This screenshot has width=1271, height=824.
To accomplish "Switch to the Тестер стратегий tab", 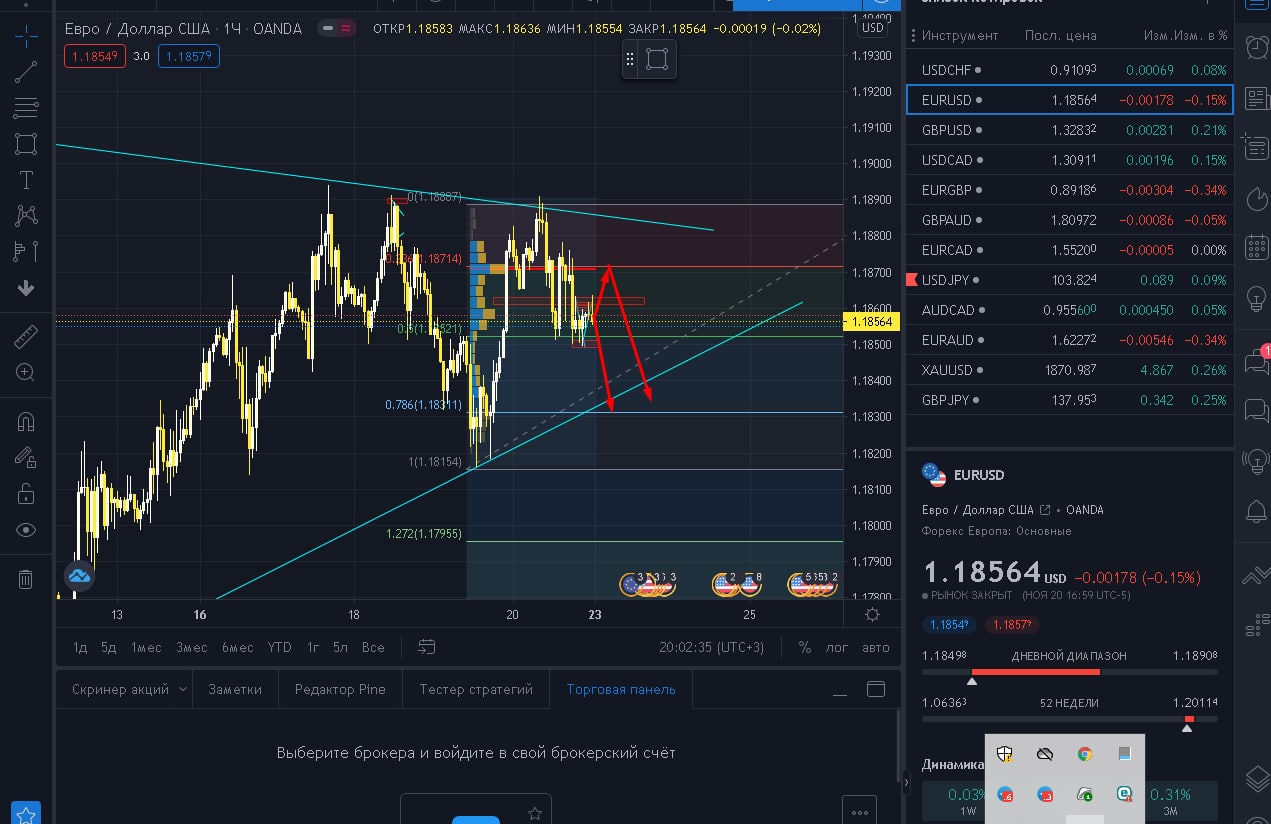I will point(476,689).
